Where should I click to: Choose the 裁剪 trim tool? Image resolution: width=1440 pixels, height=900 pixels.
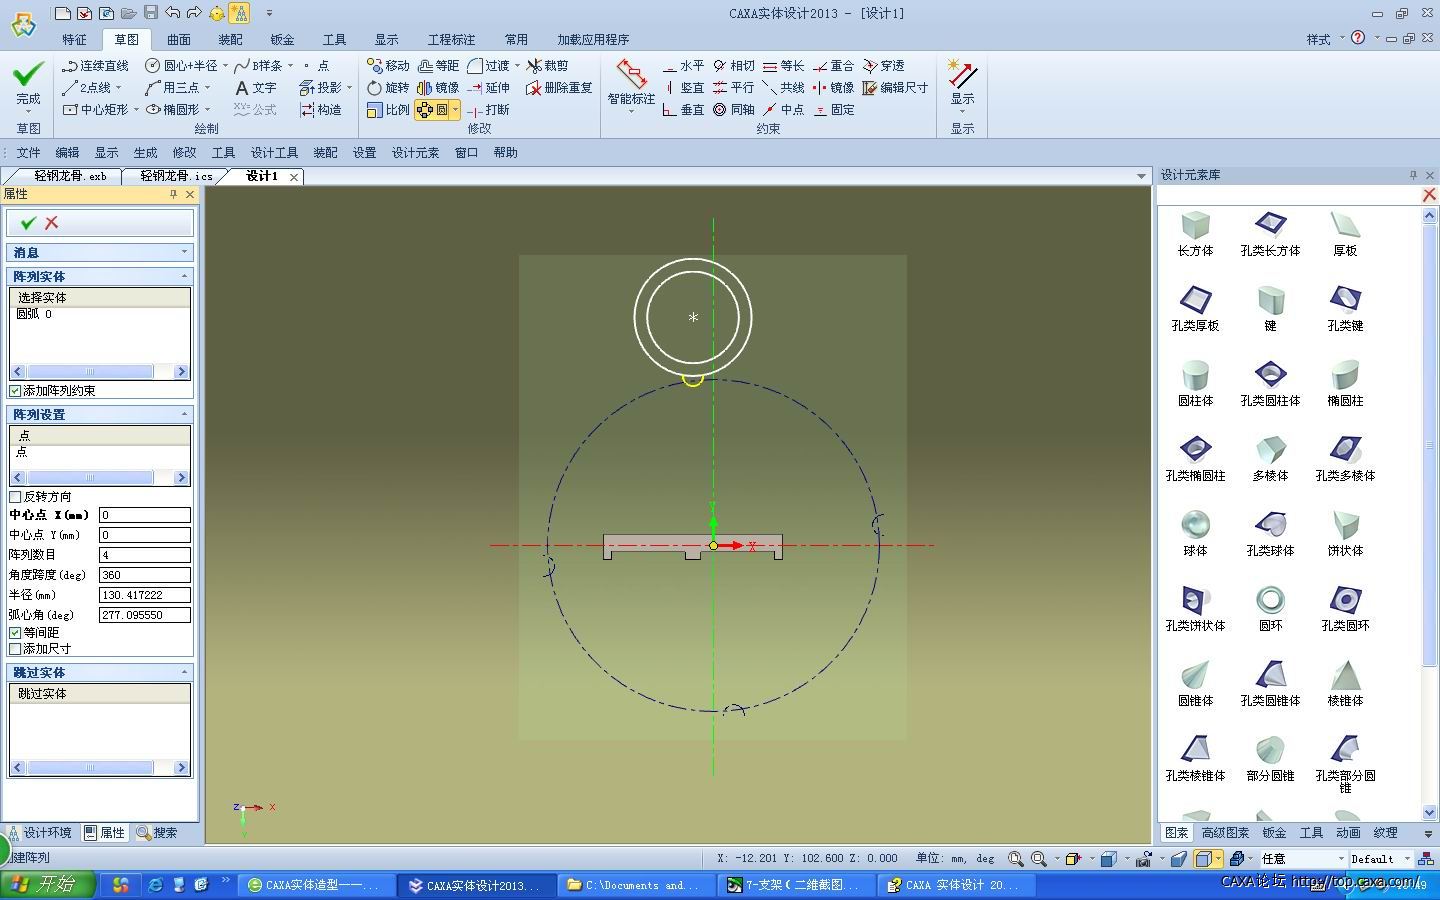(548, 66)
